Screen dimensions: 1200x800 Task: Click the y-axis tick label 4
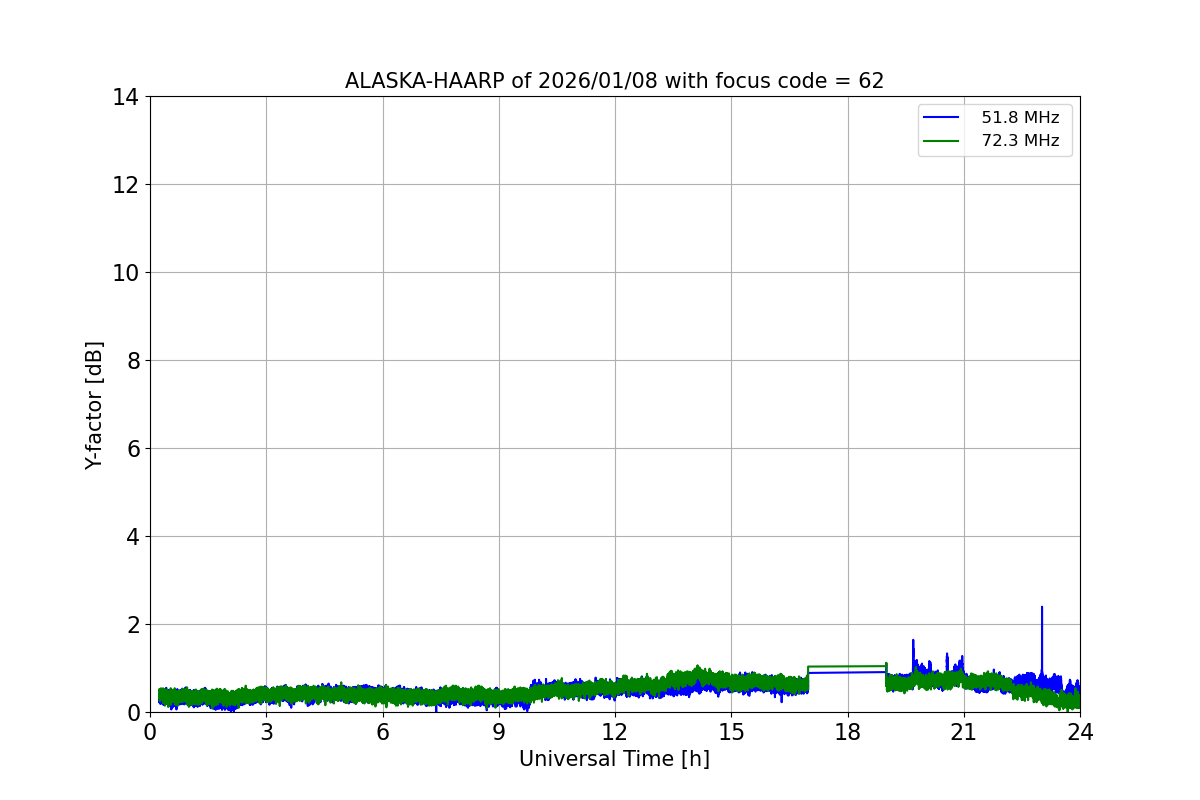coord(132,537)
